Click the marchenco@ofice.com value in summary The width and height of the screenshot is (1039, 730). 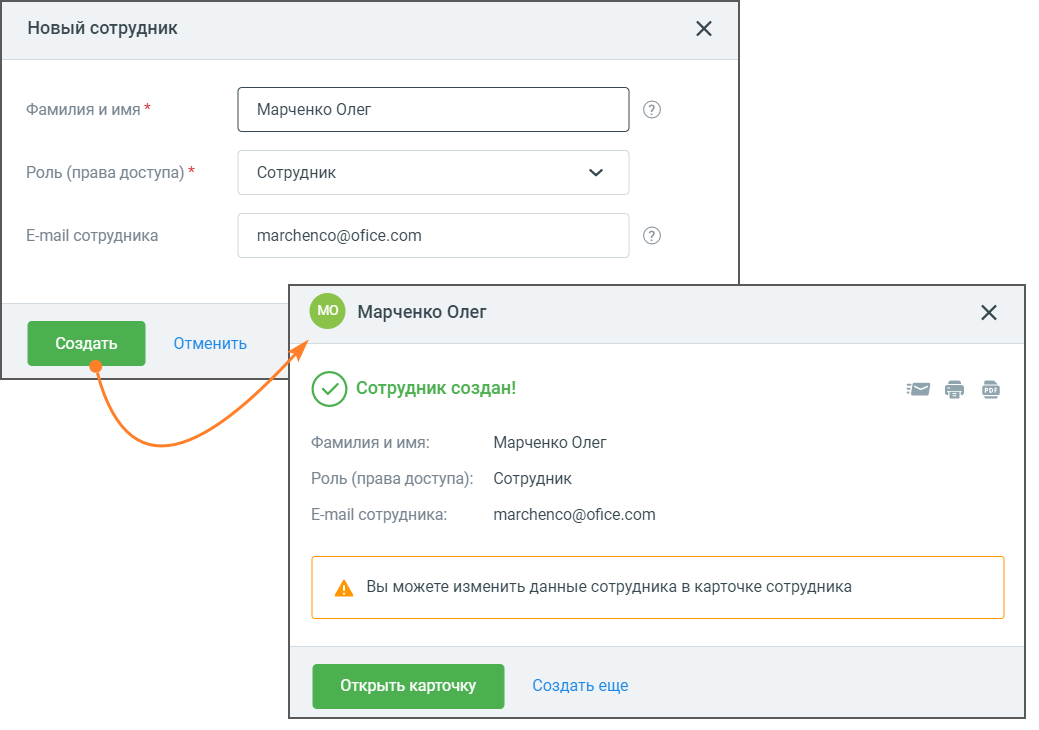(x=574, y=515)
